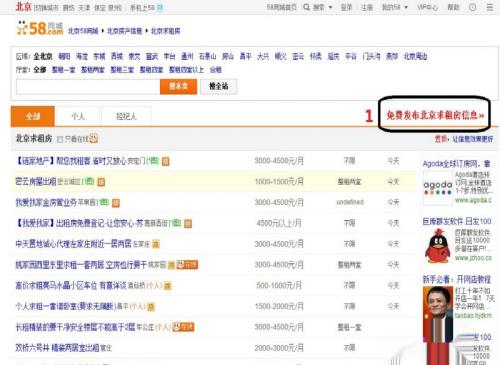
Task: Select 整租一室 room type filter
Action: (x=63, y=70)
